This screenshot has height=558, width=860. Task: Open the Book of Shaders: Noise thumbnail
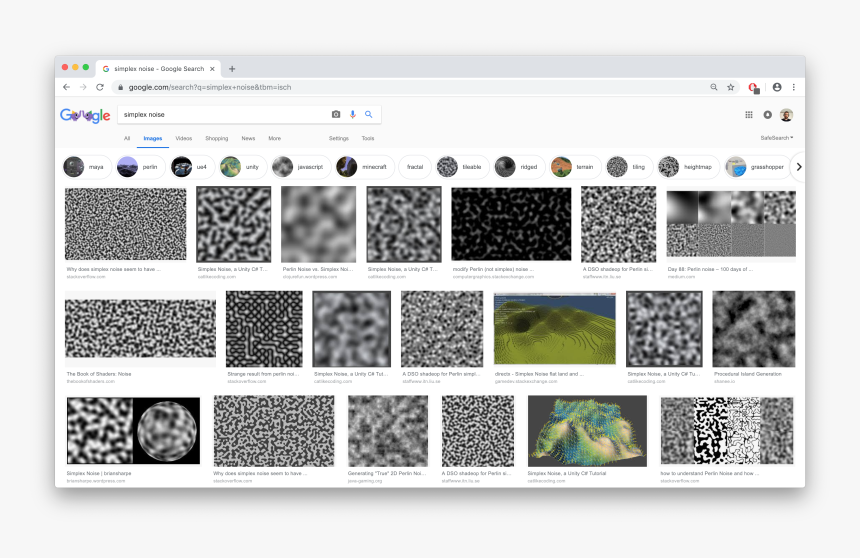140,329
